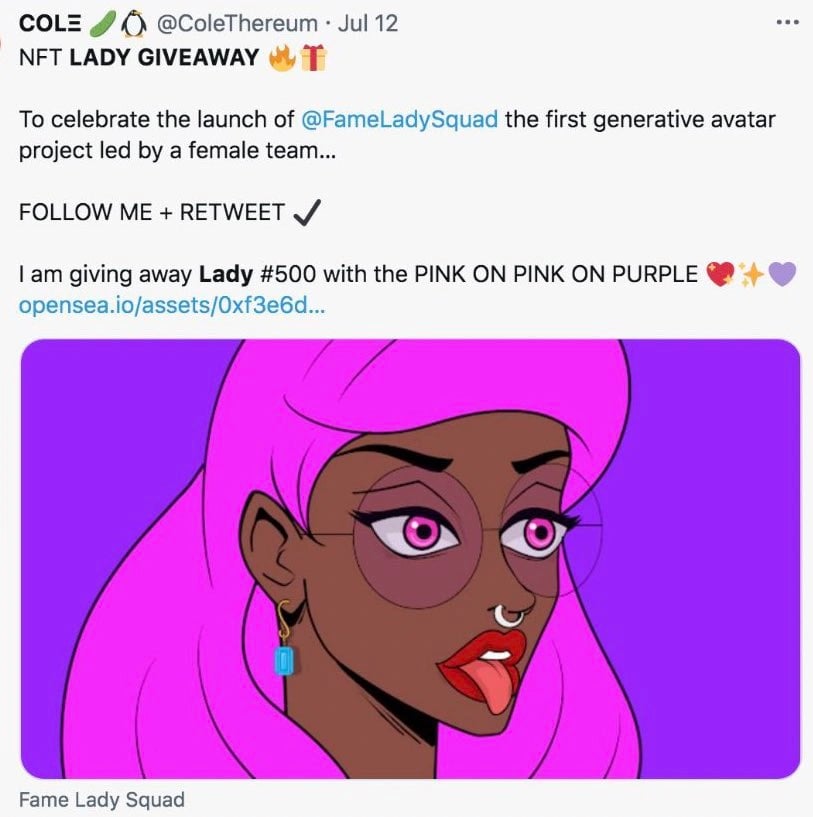This screenshot has height=817, width=813.
Task: Click the fire emoji after LADY GIVEAWAY
Action: coord(282,57)
